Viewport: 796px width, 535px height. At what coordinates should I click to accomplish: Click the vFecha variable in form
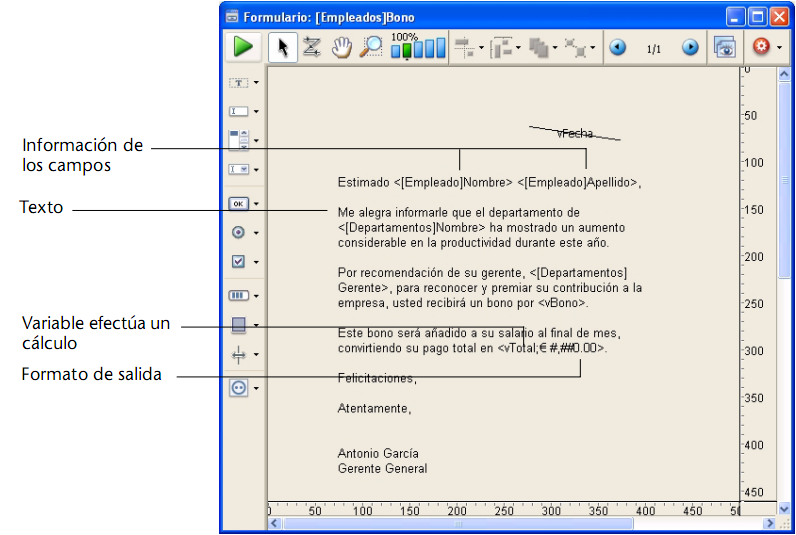[x=575, y=133]
